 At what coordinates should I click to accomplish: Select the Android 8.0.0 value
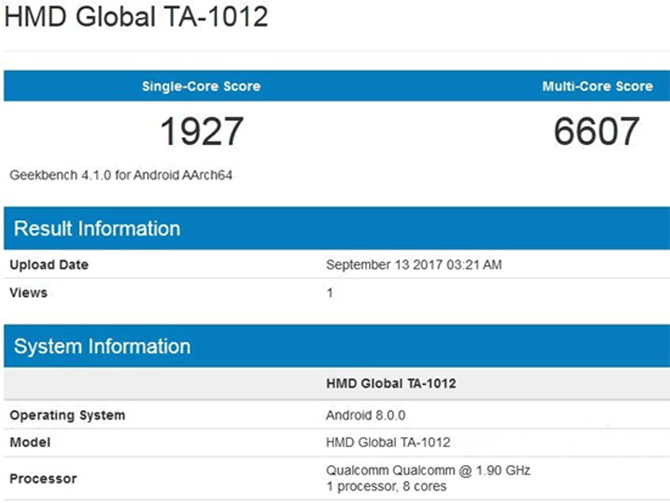coord(366,415)
